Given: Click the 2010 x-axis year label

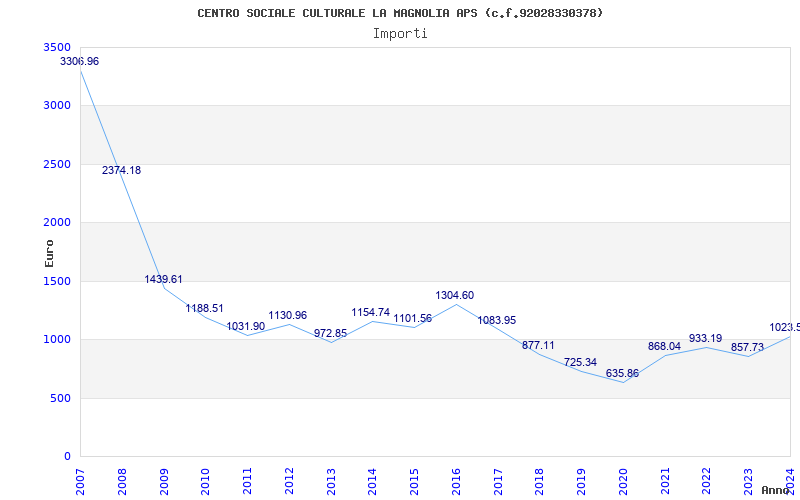Looking at the screenshot, I should click(206, 482).
